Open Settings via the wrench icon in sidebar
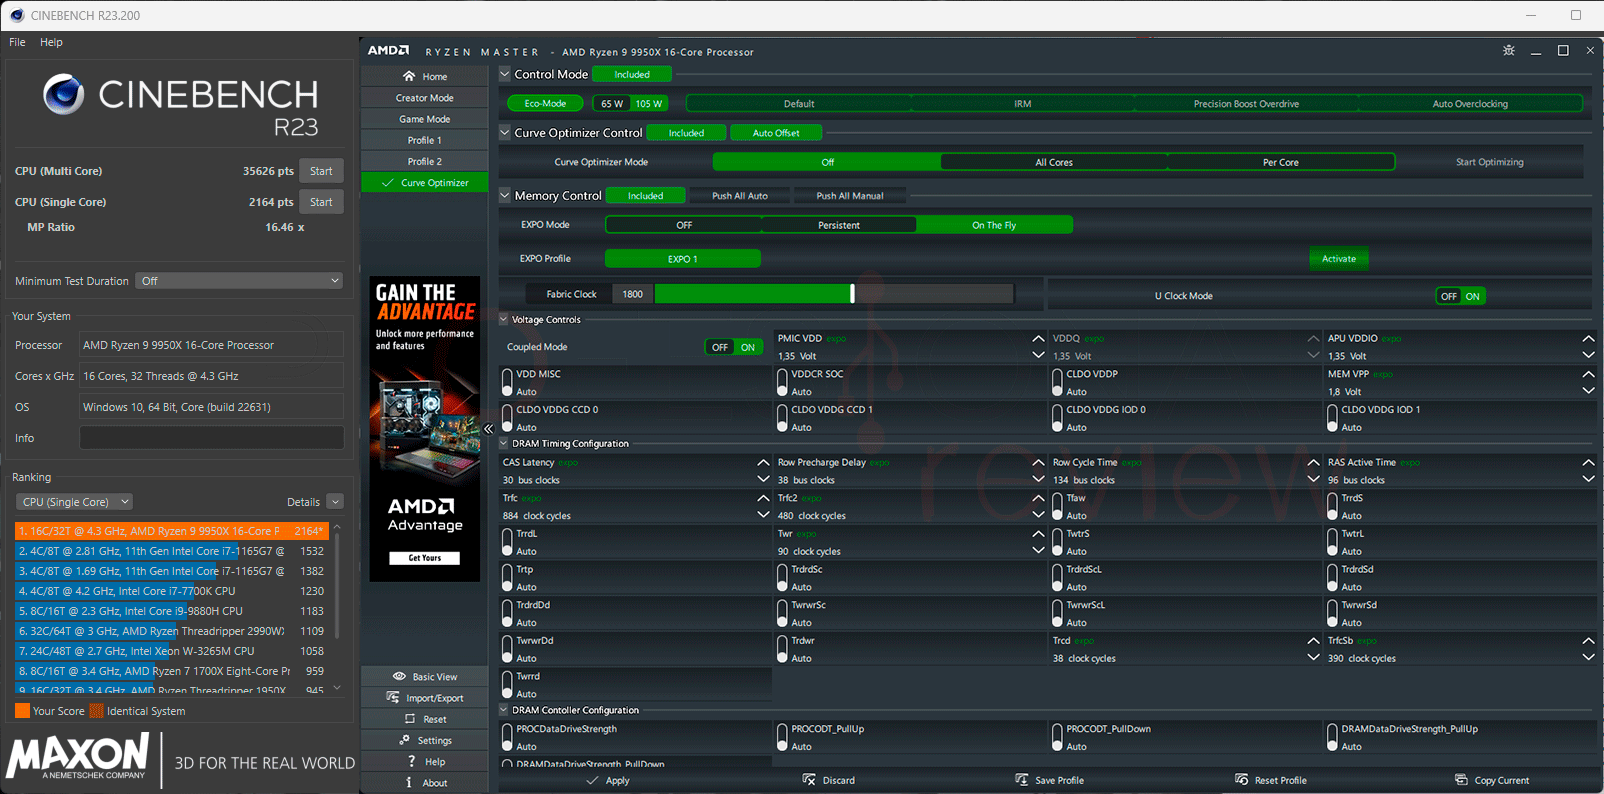 coord(404,740)
